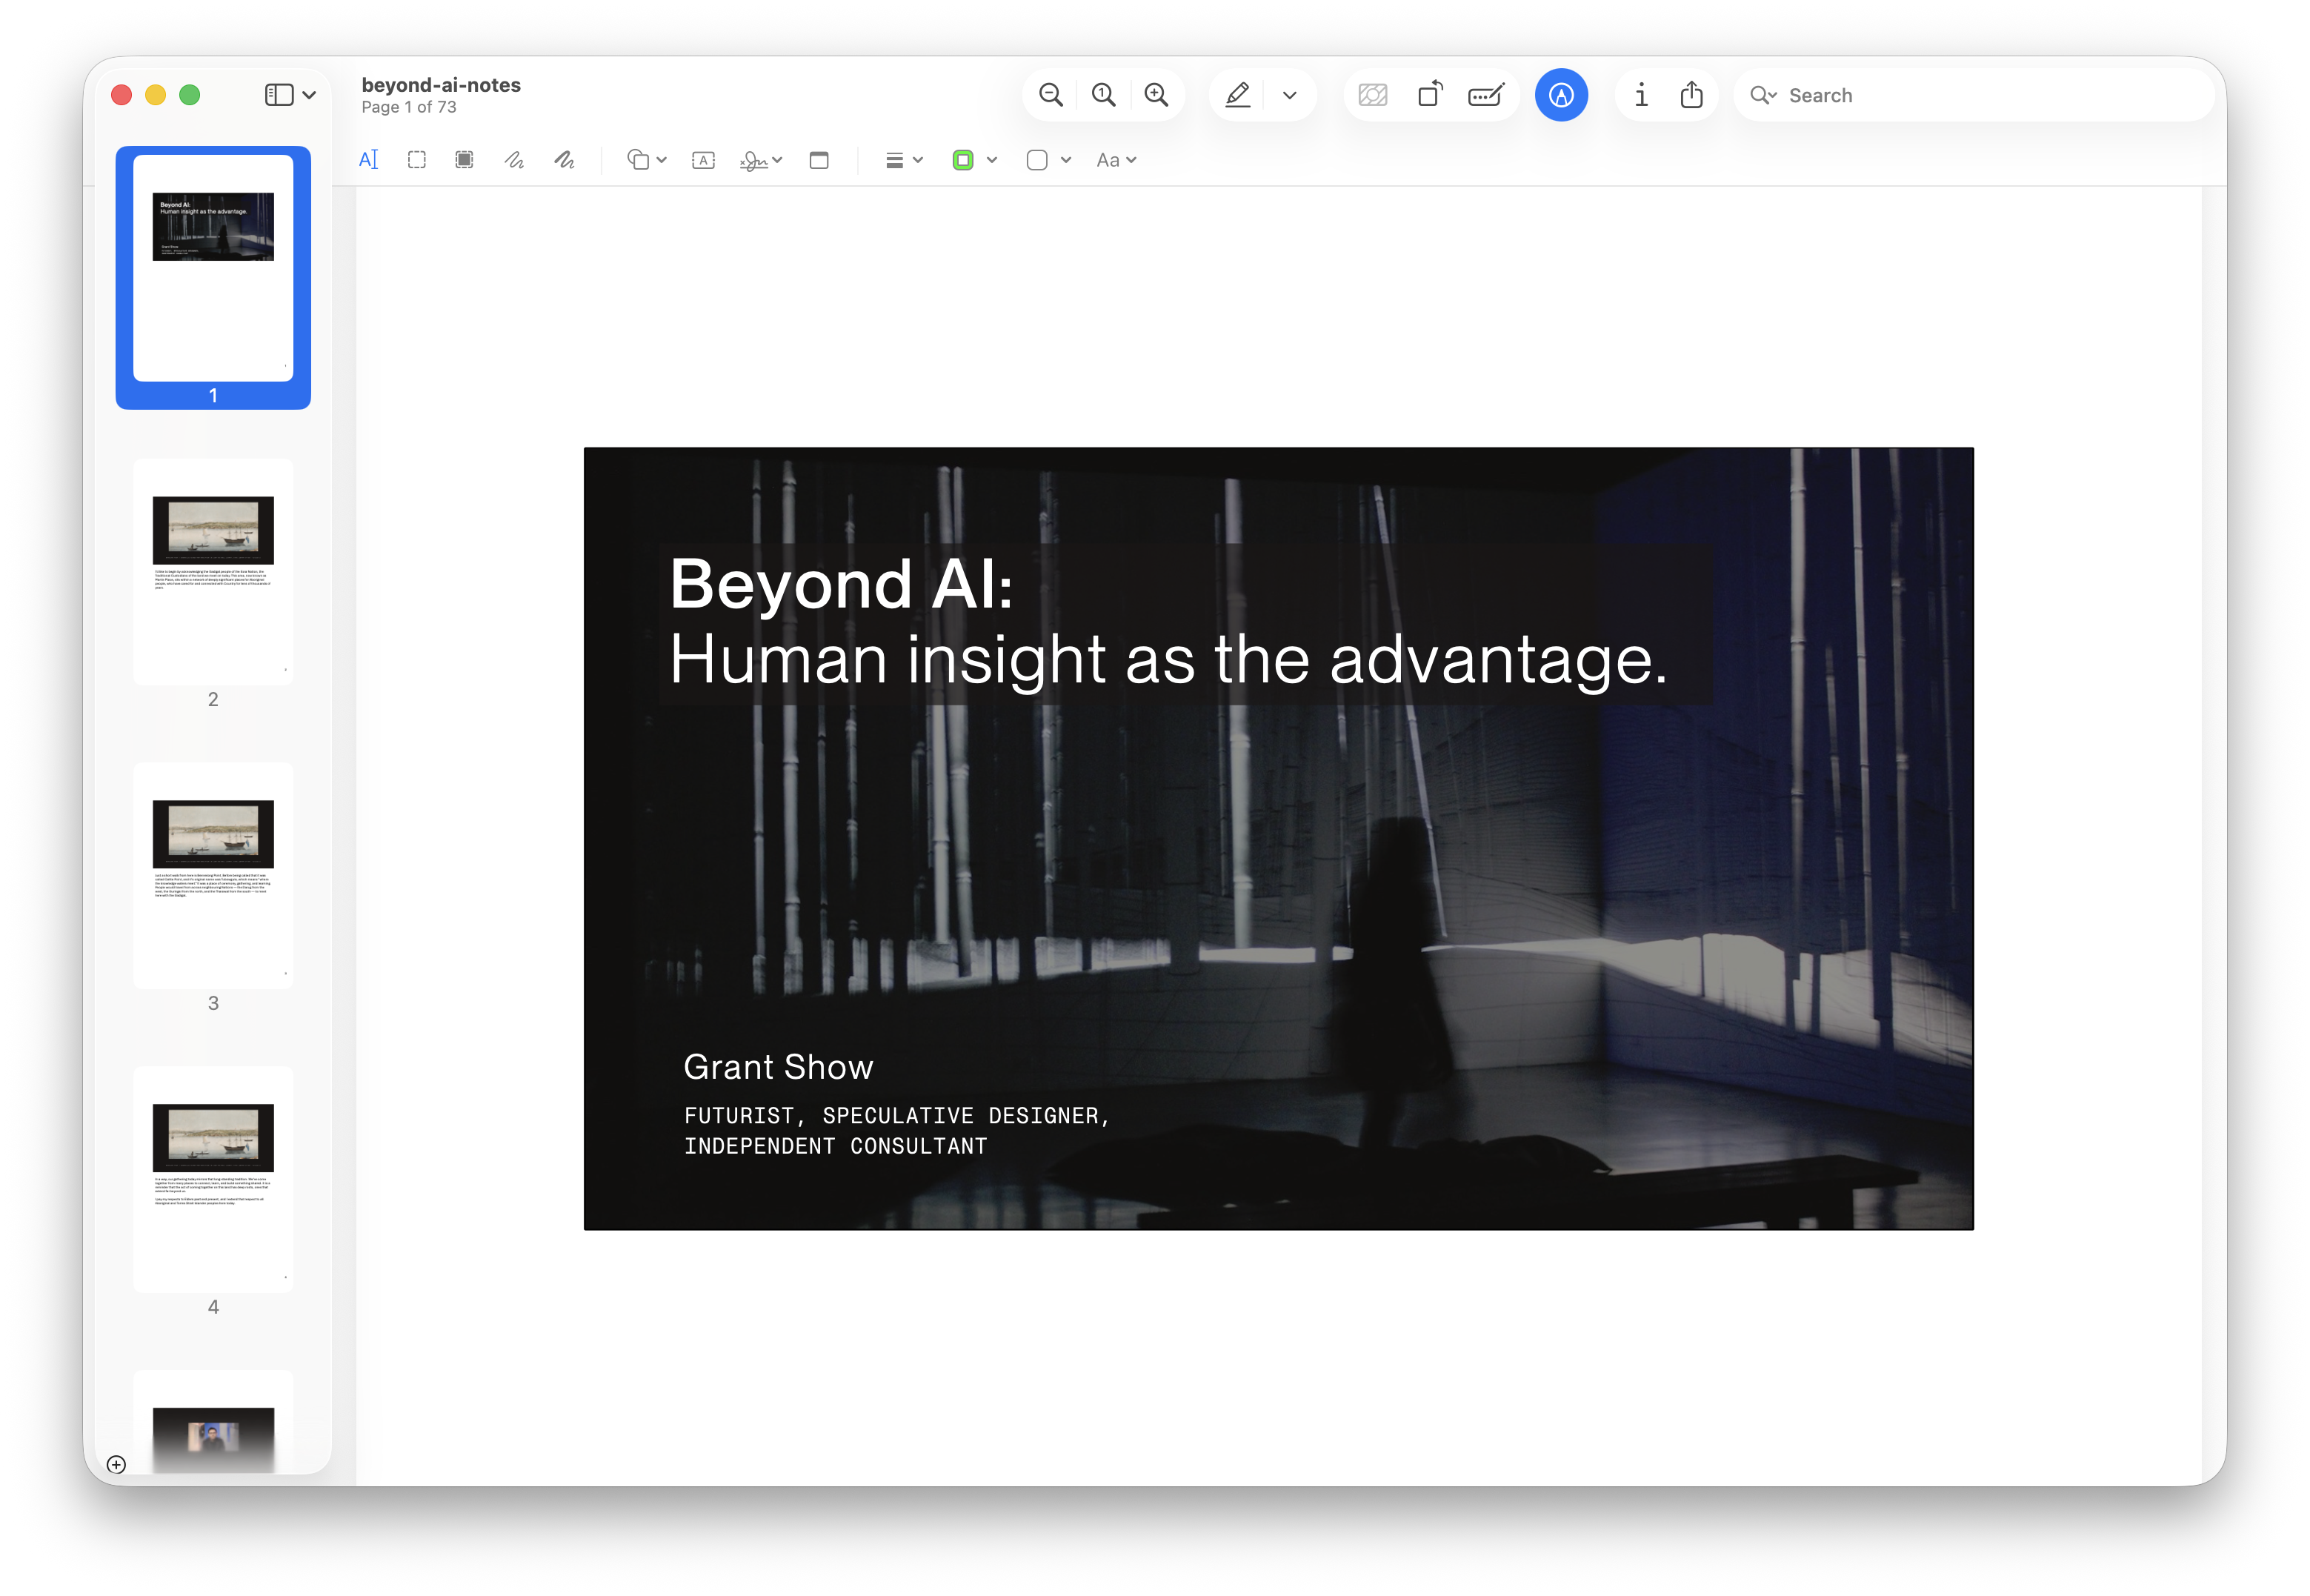Zoom out of the document
Viewport: 2310px width, 1596px height.
coord(1050,94)
